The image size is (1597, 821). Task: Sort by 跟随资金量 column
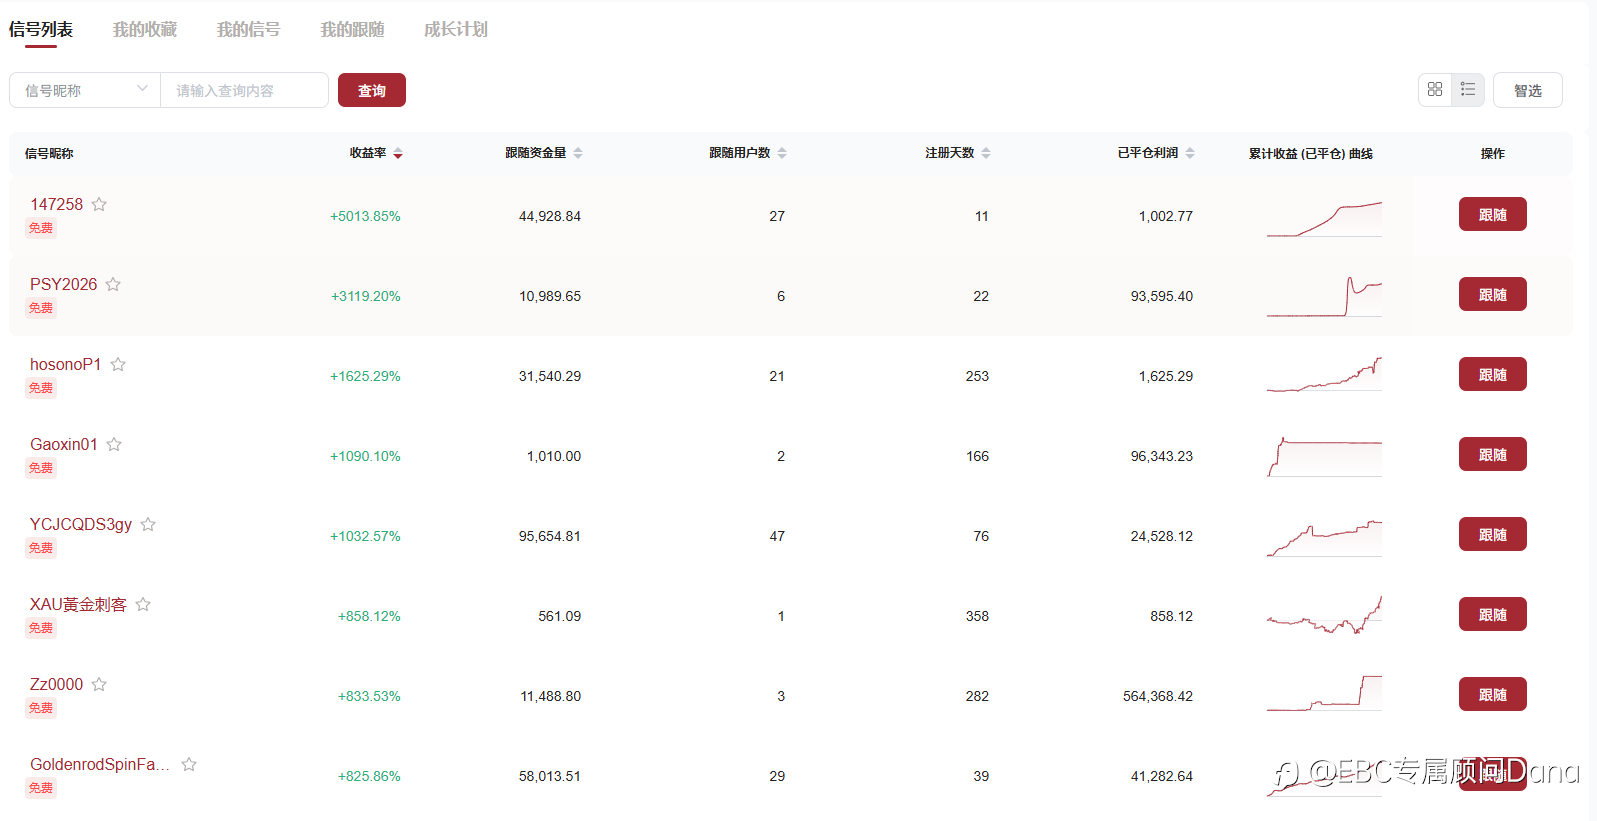tap(578, 153)
